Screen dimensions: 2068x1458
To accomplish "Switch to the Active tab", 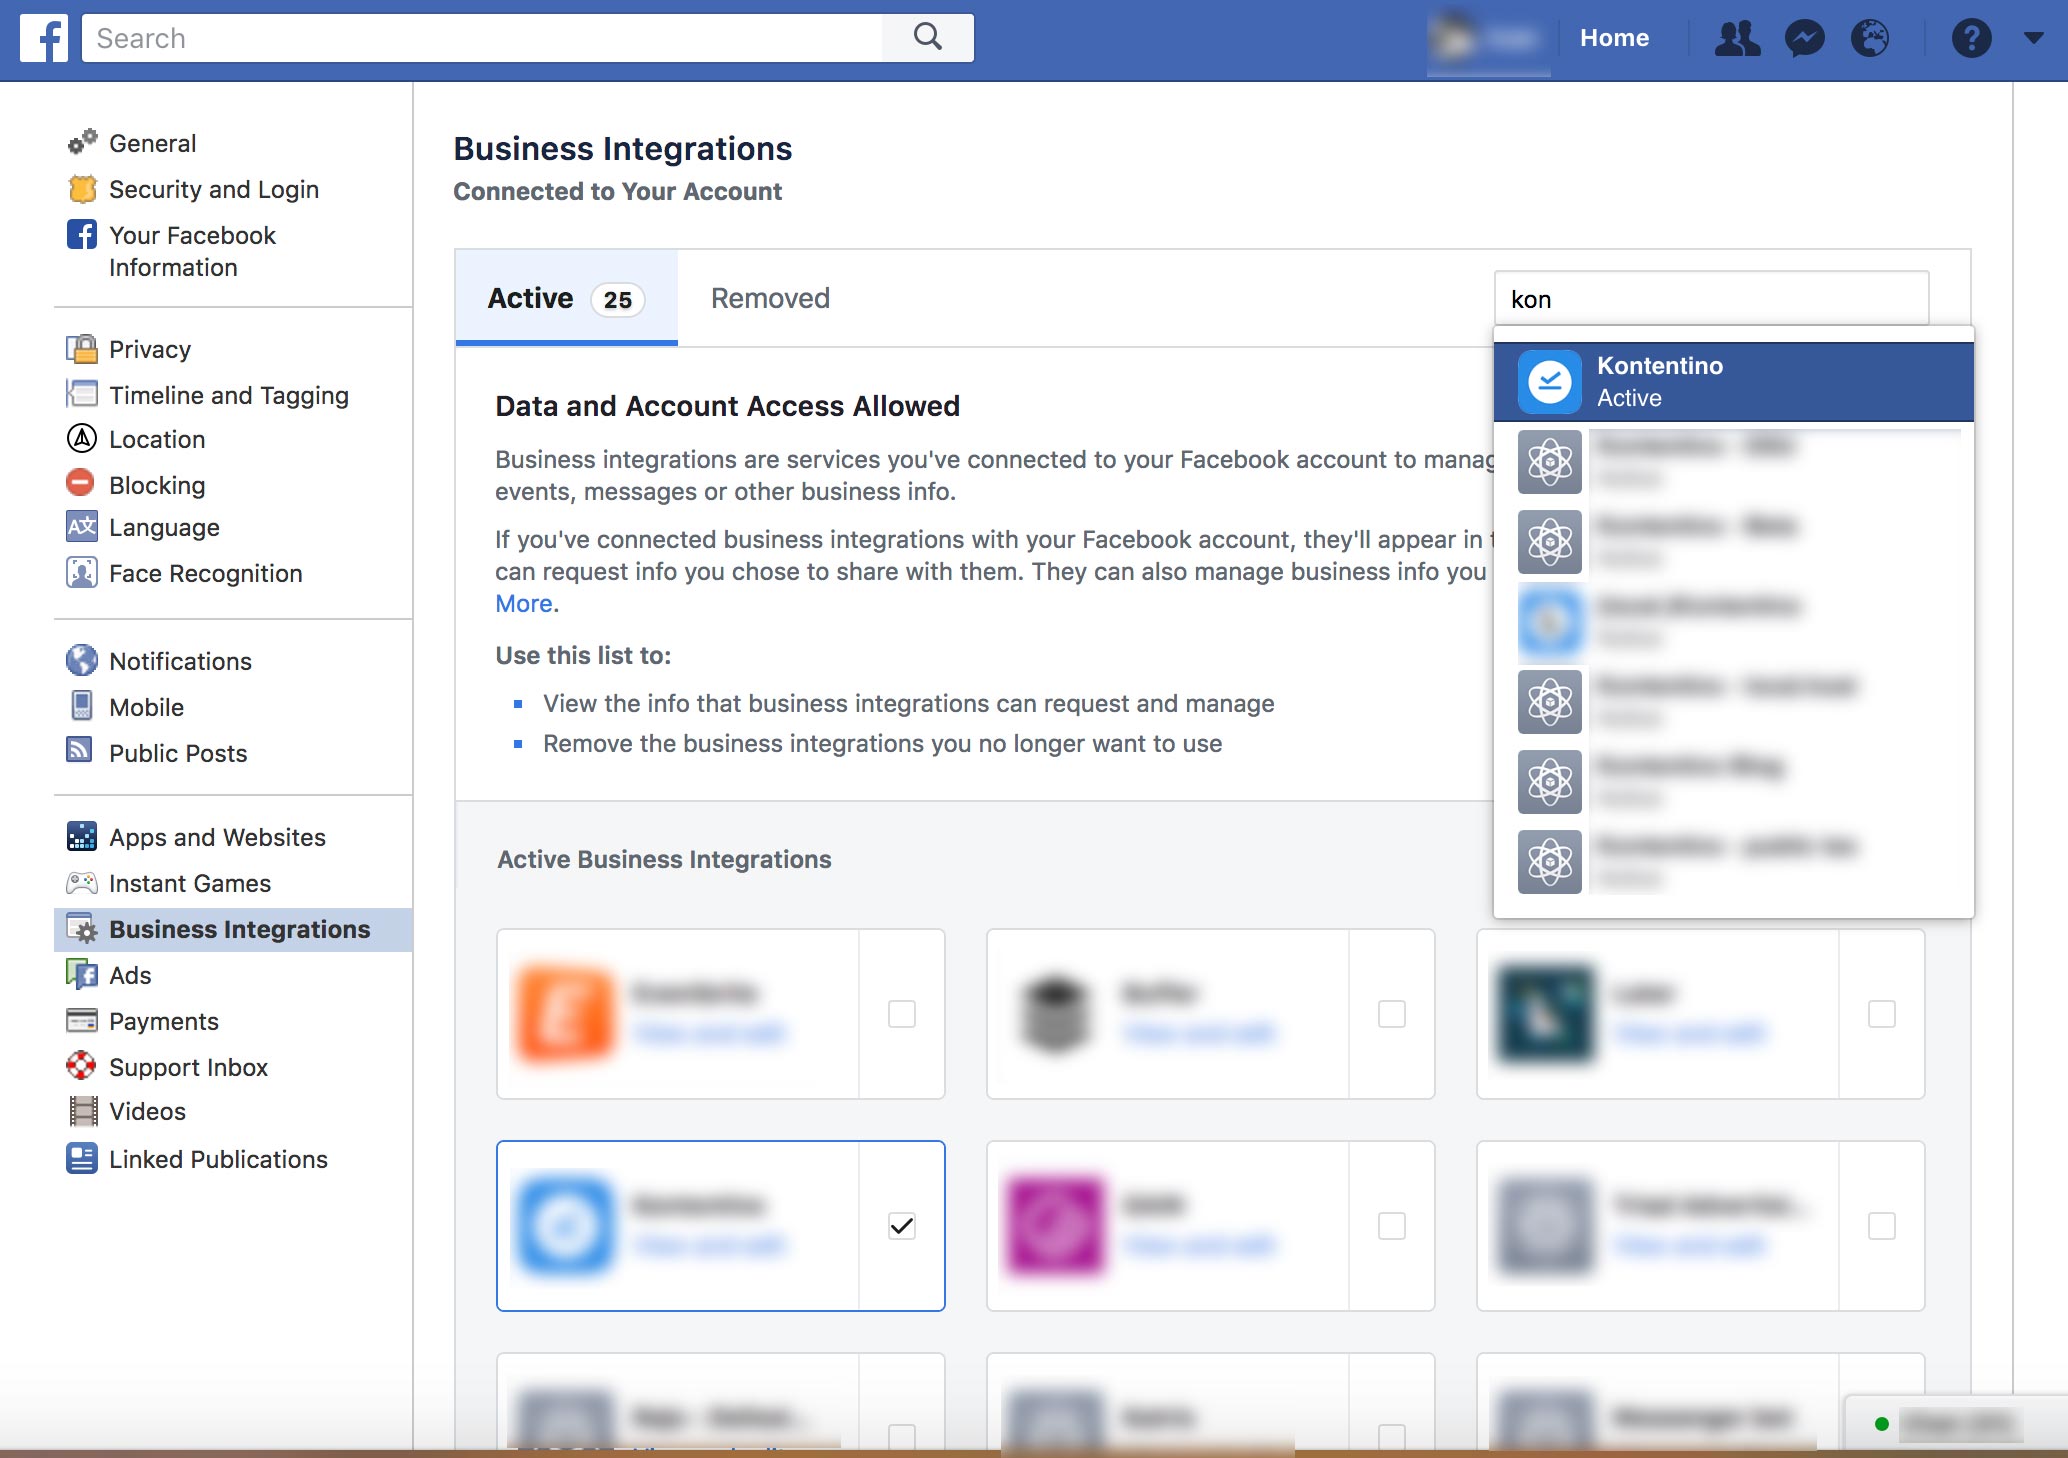I will (566, 298).
